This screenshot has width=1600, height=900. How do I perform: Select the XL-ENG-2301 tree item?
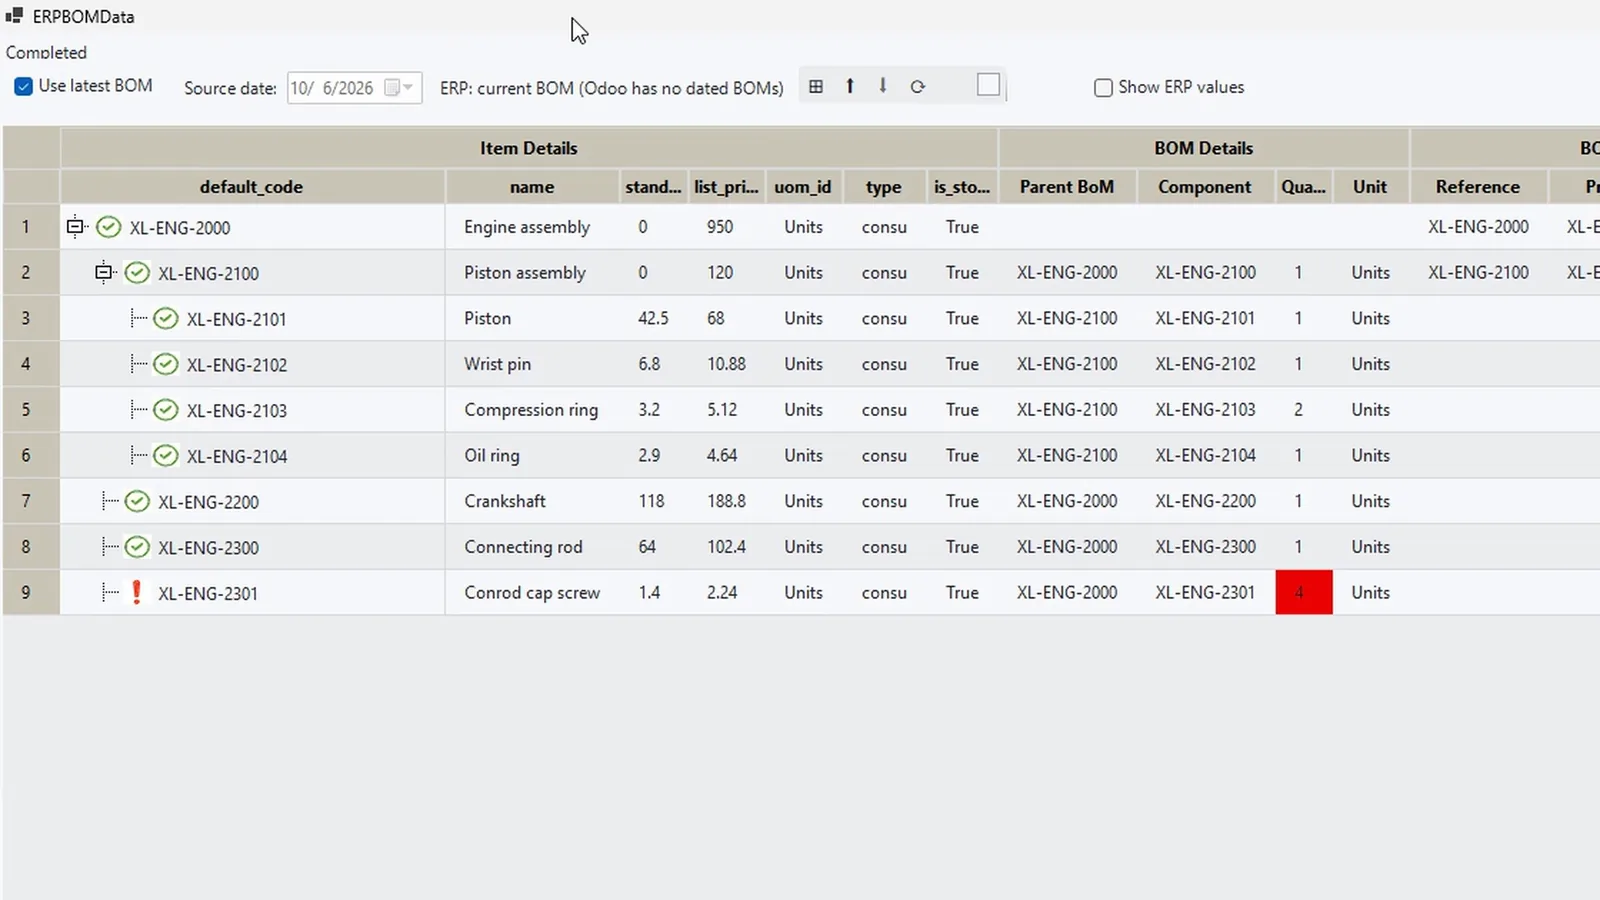(208, 593)
